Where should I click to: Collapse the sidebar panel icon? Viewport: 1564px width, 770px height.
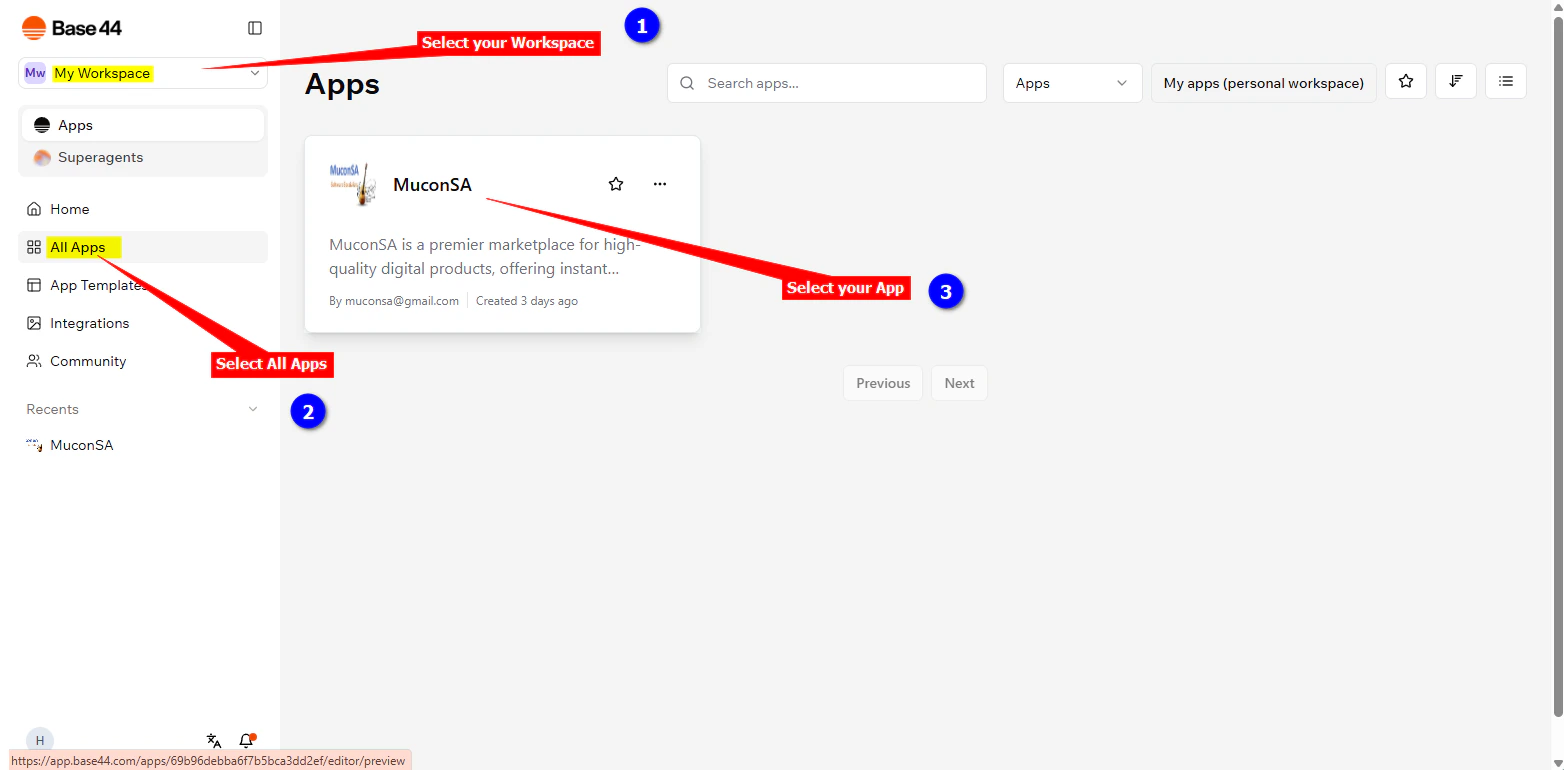(x=255, y=28)
